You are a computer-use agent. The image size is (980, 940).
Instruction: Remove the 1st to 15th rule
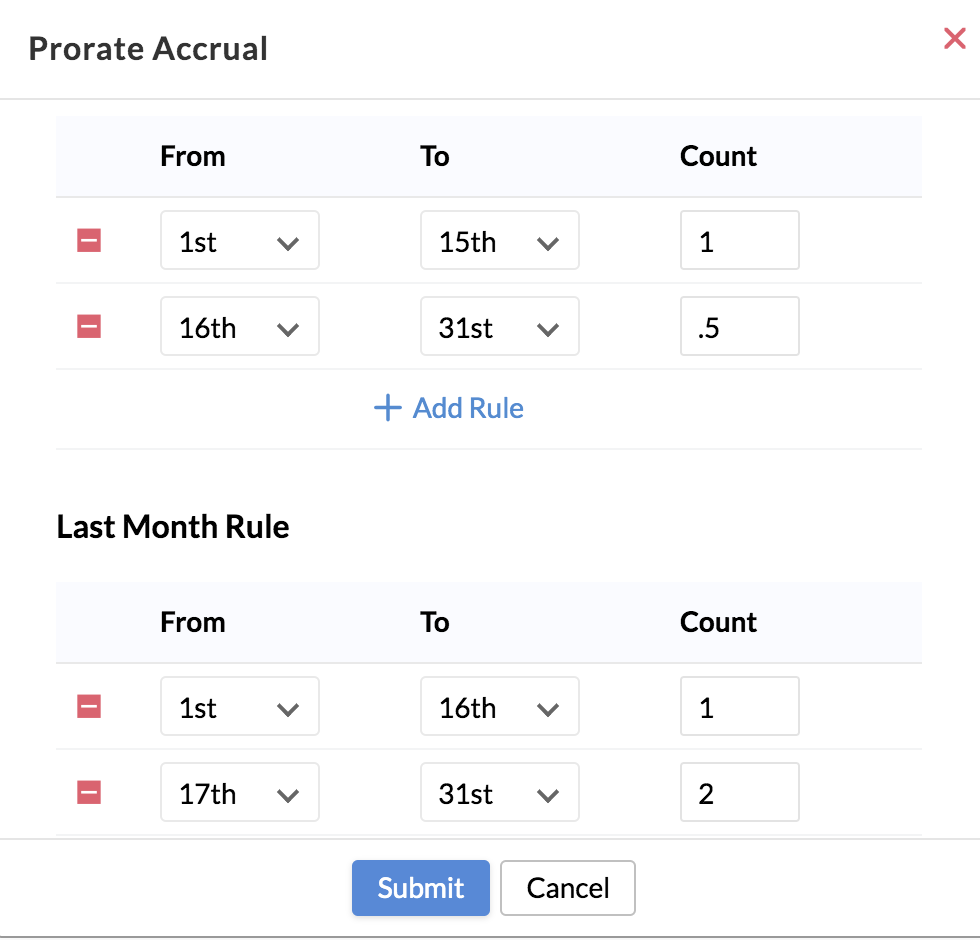(x=89, y=241)
